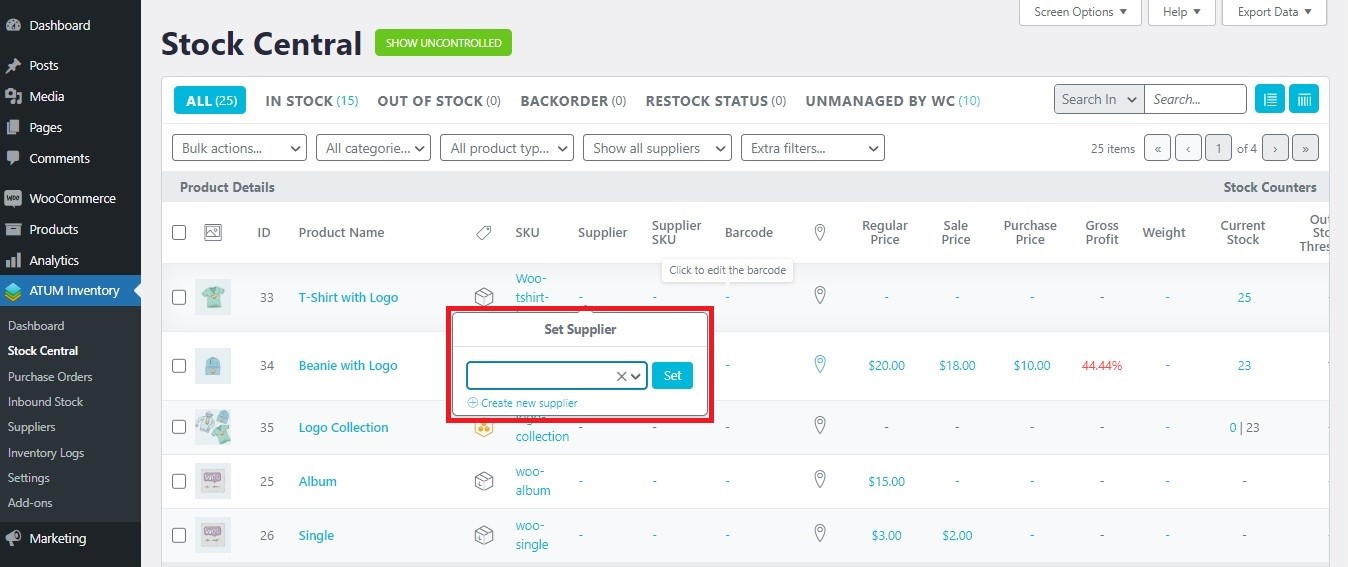This screenshot has height=567, width=1348.
Task: Expand the Help panel
Action: pos(1182,12)
